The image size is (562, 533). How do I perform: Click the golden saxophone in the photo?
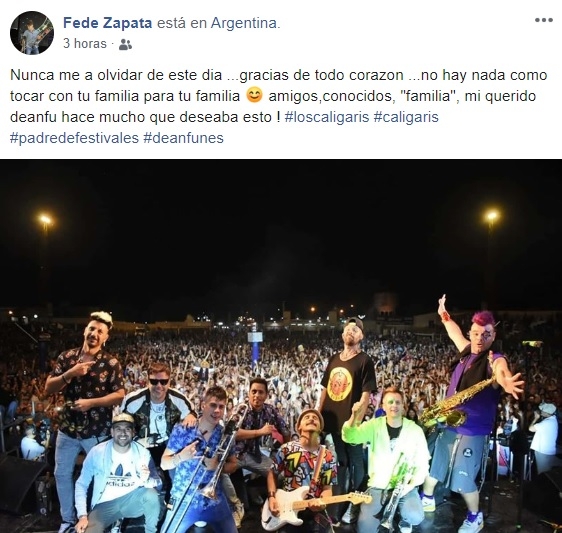[455, 403]
